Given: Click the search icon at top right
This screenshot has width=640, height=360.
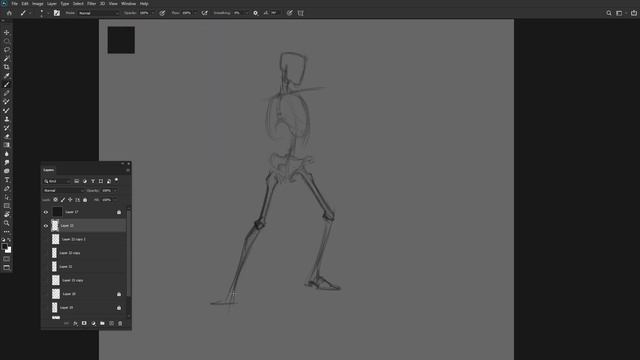Looking at the screenshot, I should [x=609, y=13].
